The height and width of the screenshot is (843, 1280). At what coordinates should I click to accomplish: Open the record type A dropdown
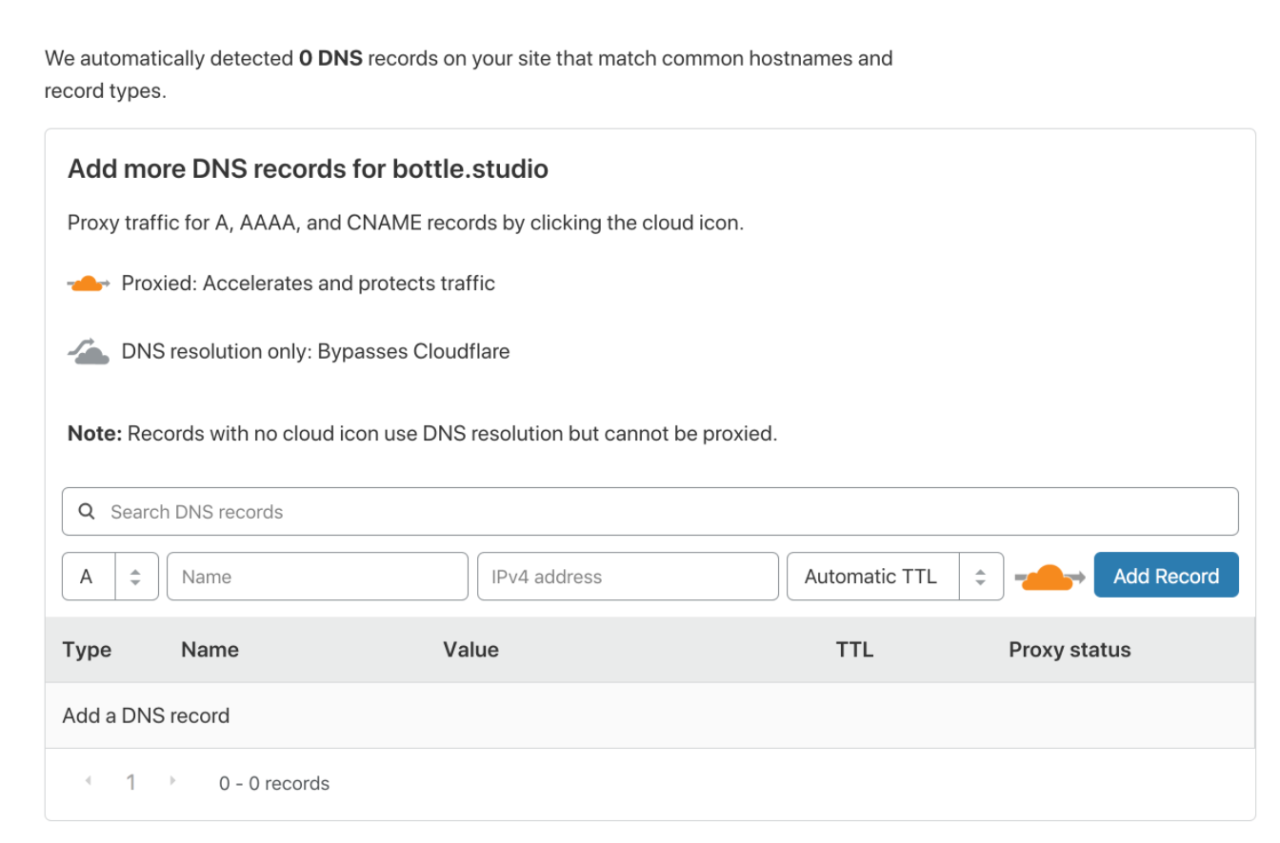point(88,577)
